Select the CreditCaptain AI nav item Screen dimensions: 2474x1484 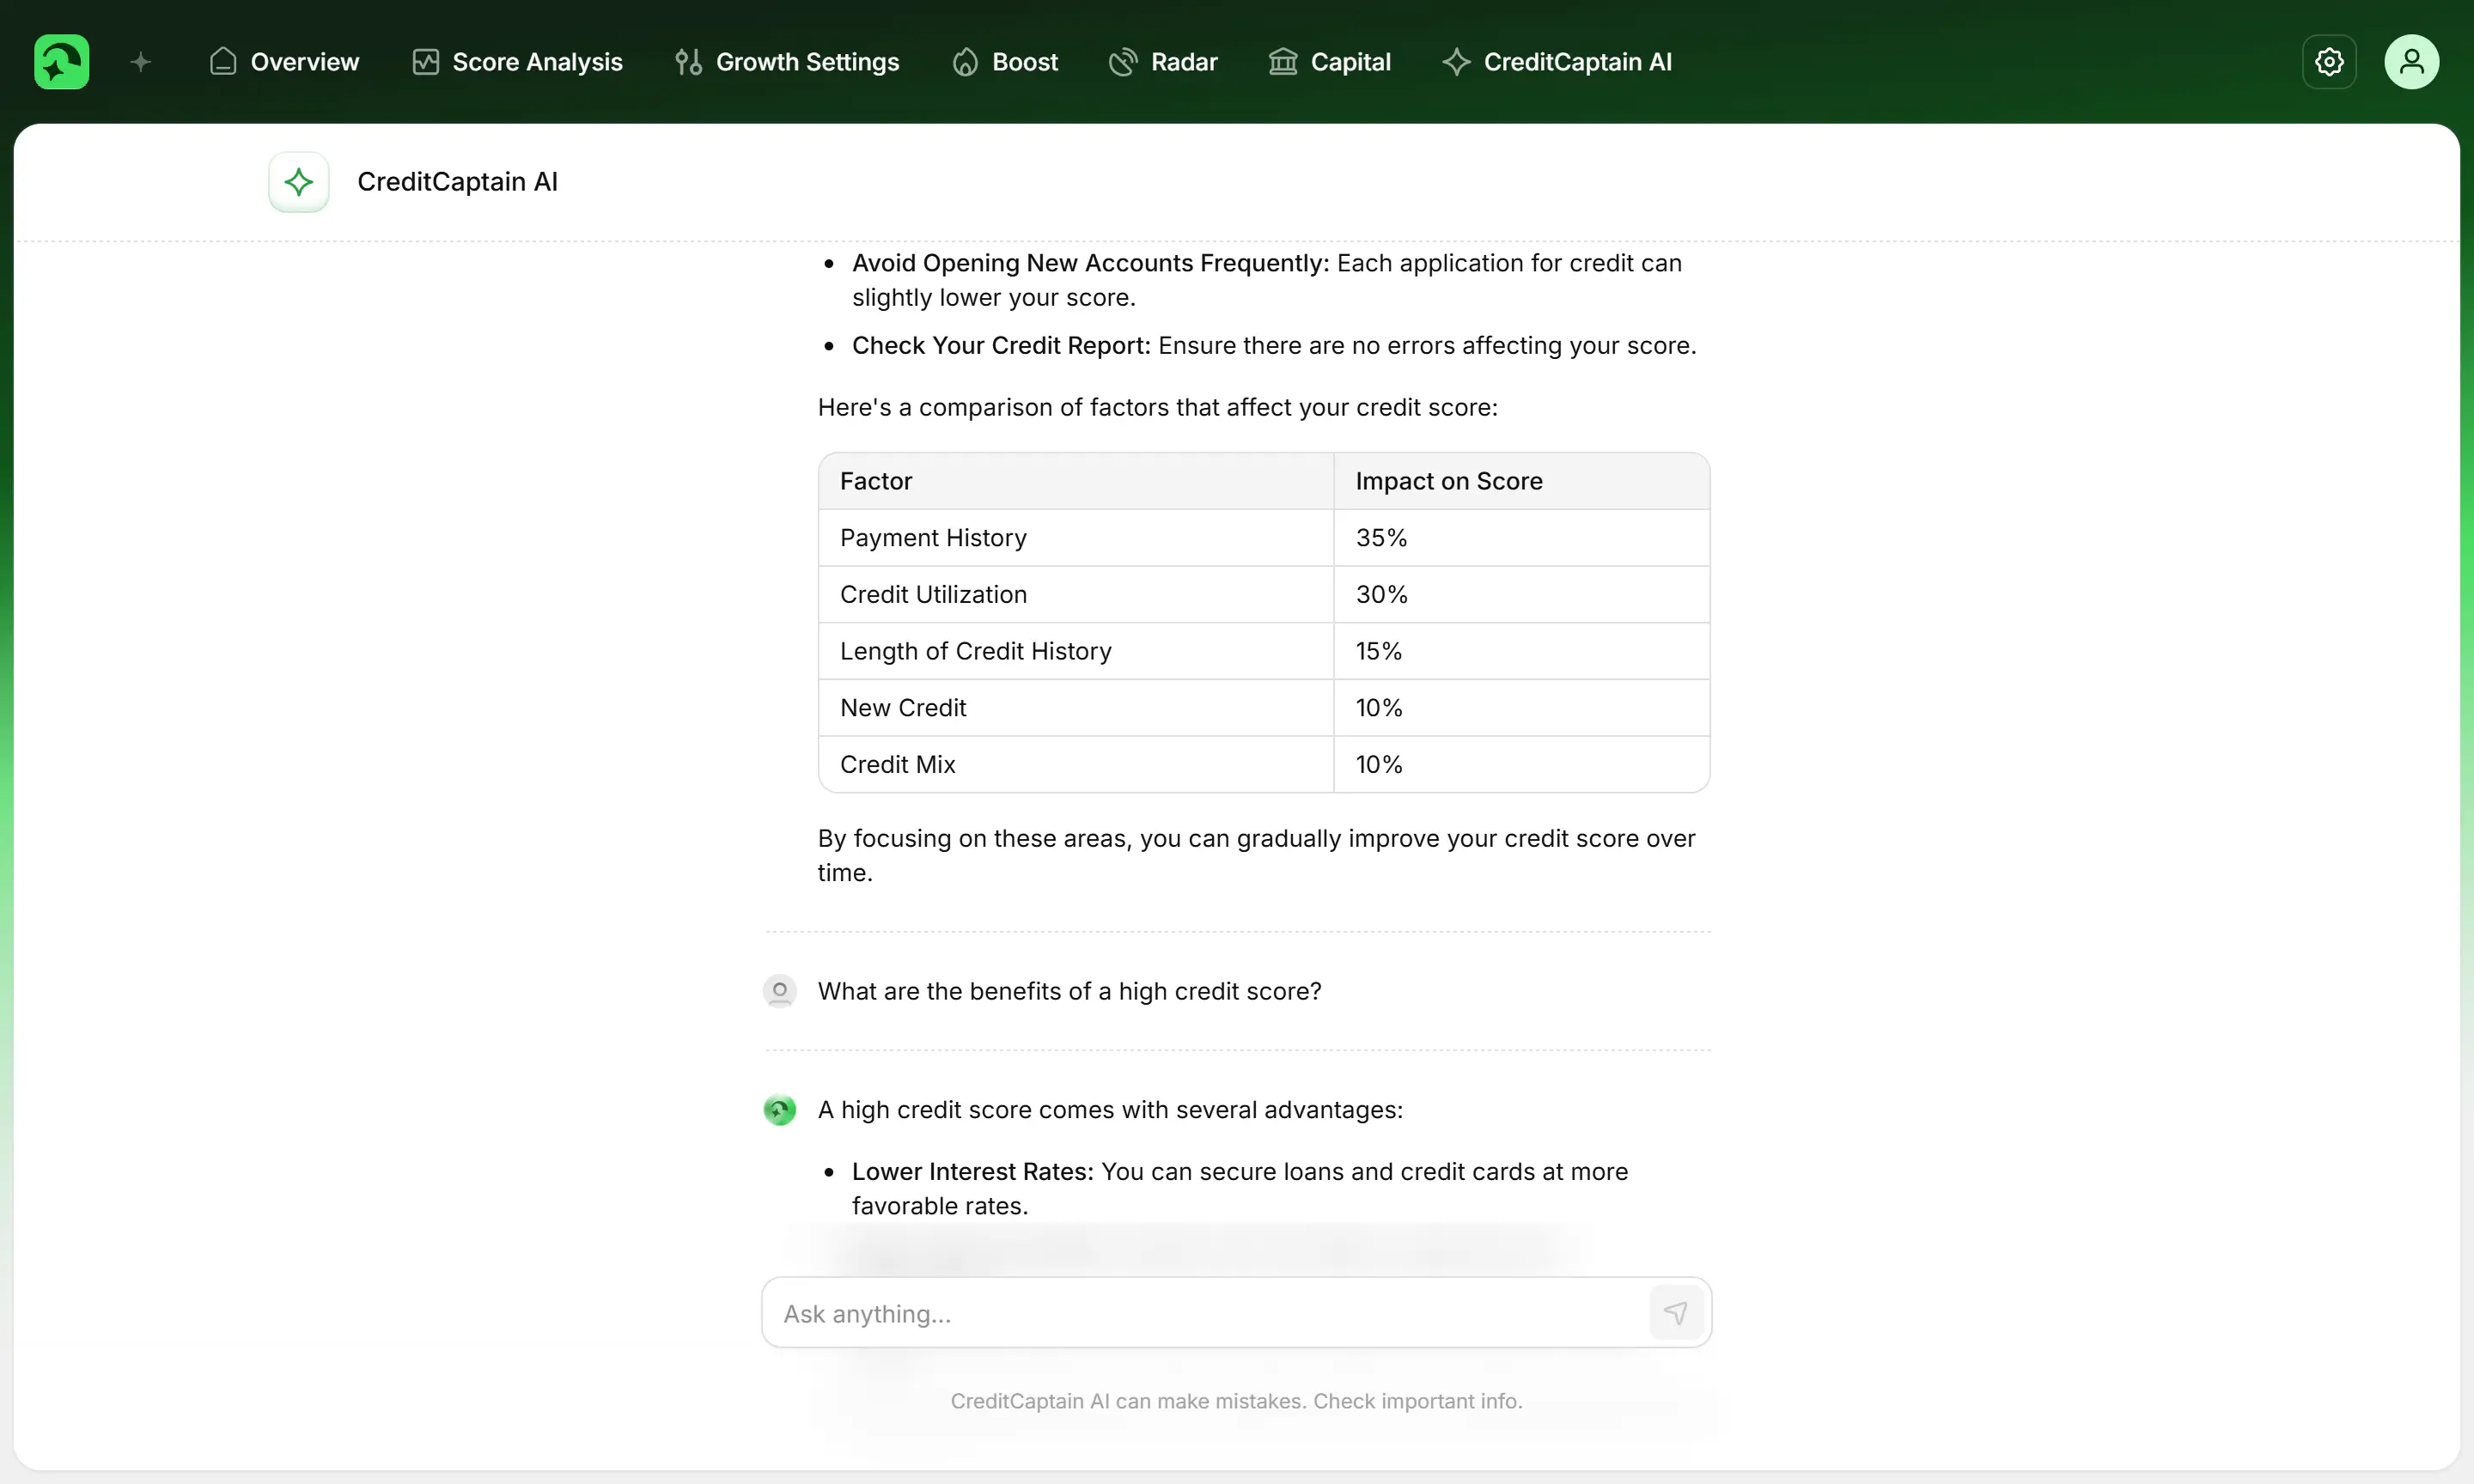pyautogui.click(x=1557, y=62)
